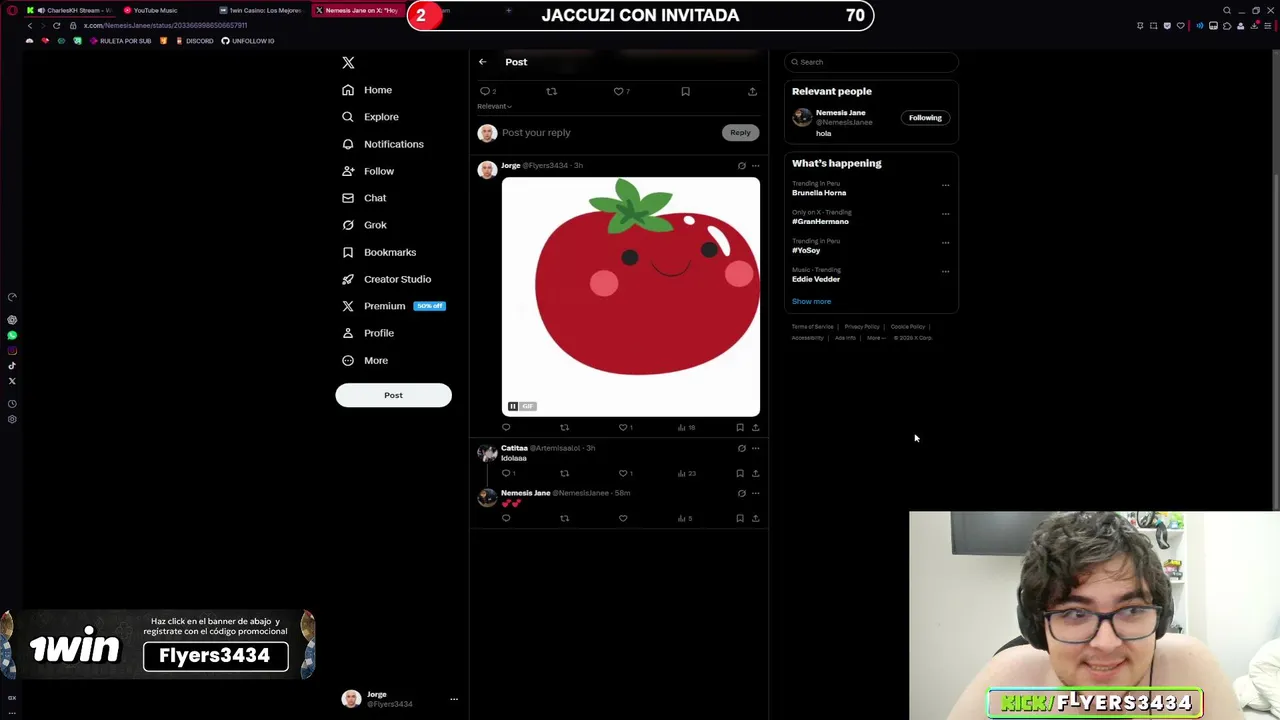Open options for Eddie Vedder trend
Screen dimensions: 1280x720
point(945,271)
